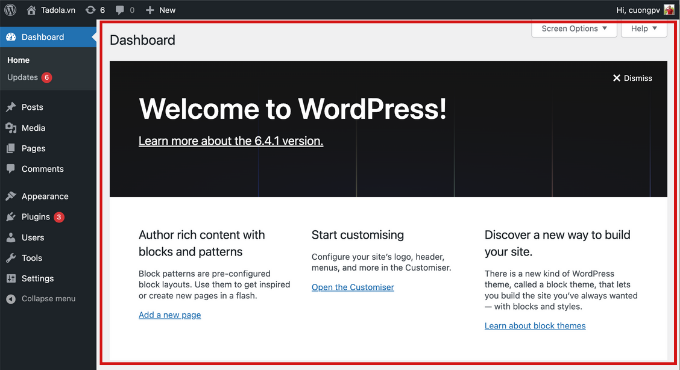Click the Plugins plug icon
Image resolution: width=680 pixels, height=370 pixels.
click(x=11, y=216)
